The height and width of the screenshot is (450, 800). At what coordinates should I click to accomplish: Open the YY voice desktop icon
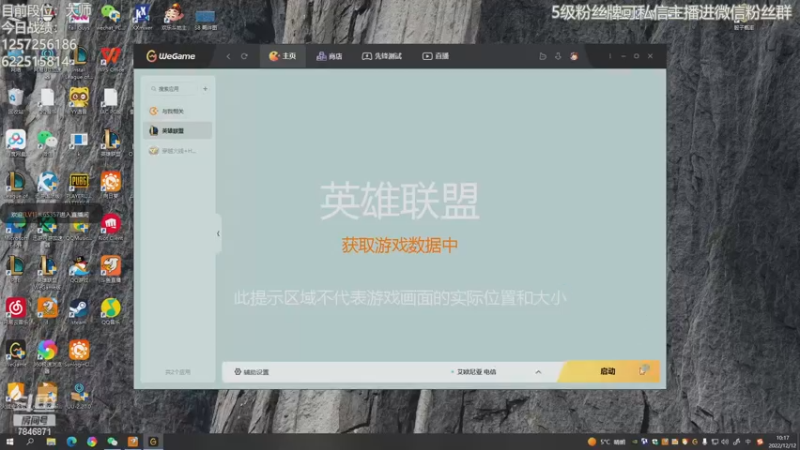click(79, 99)
